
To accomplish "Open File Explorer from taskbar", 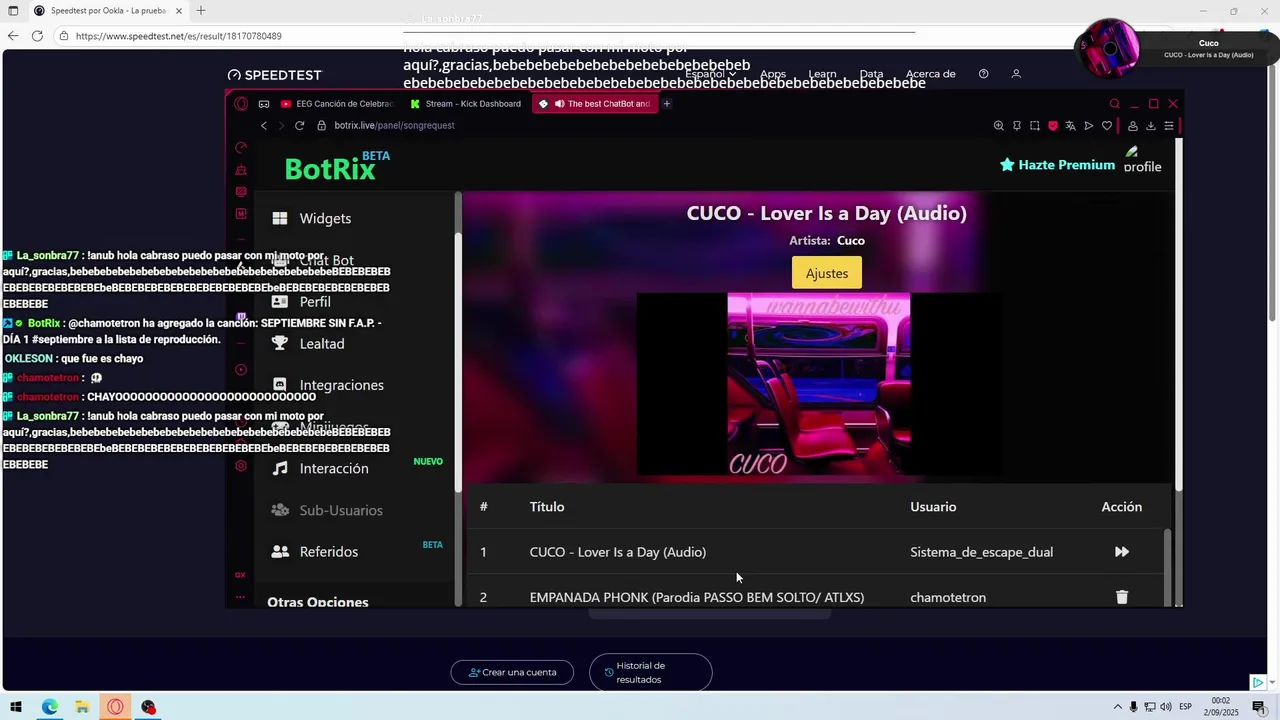I will pyautogui.click(x=82, y=707).
